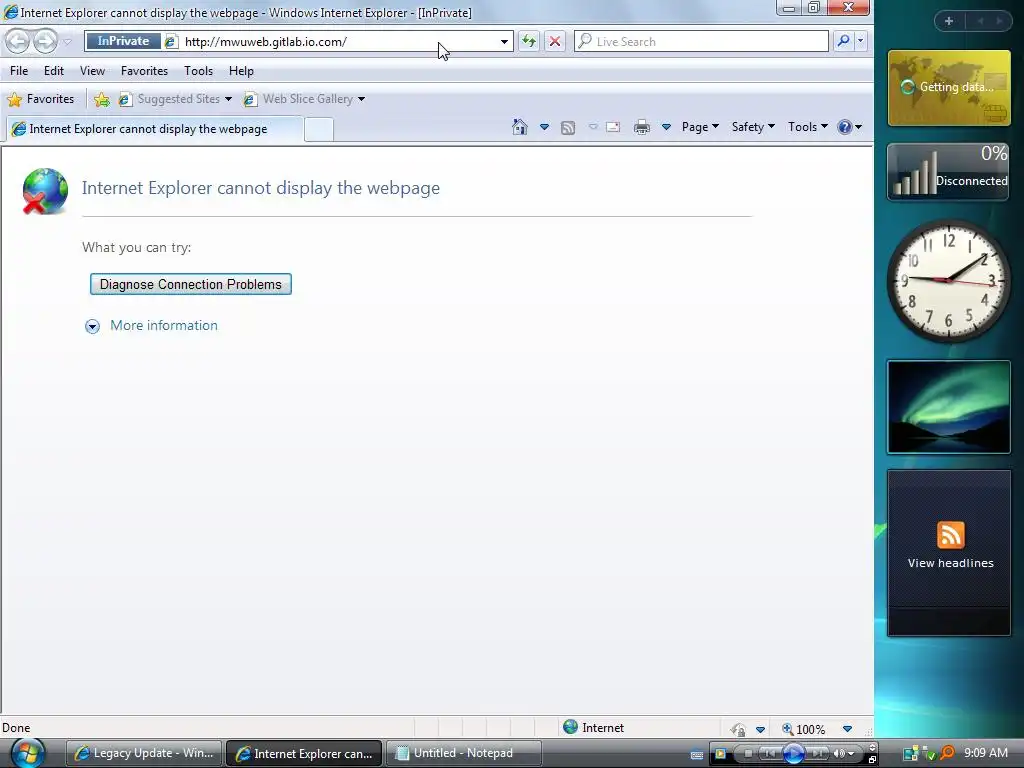1024x768 pixels.
Task: Open the Safety command bar menu
Action: pyautogui.click(x=753, y=127)
